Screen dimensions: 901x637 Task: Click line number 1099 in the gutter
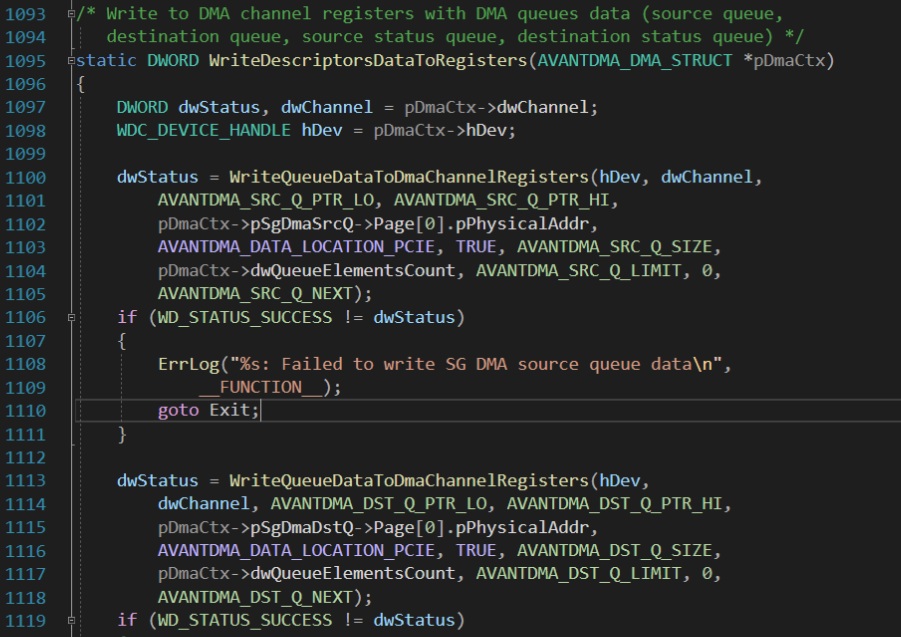click(25, 154)
